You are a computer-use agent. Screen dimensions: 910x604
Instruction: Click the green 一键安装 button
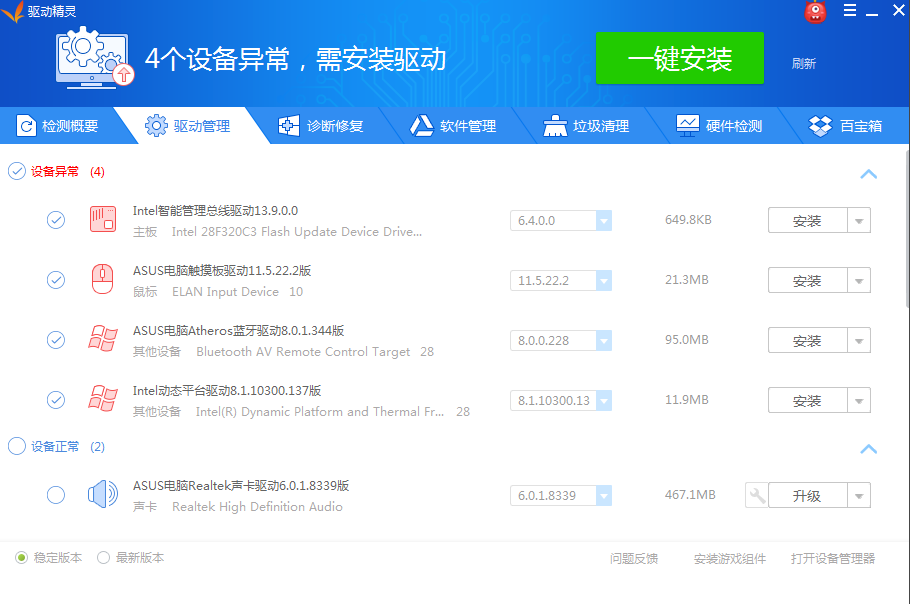(x=679, y=58)
